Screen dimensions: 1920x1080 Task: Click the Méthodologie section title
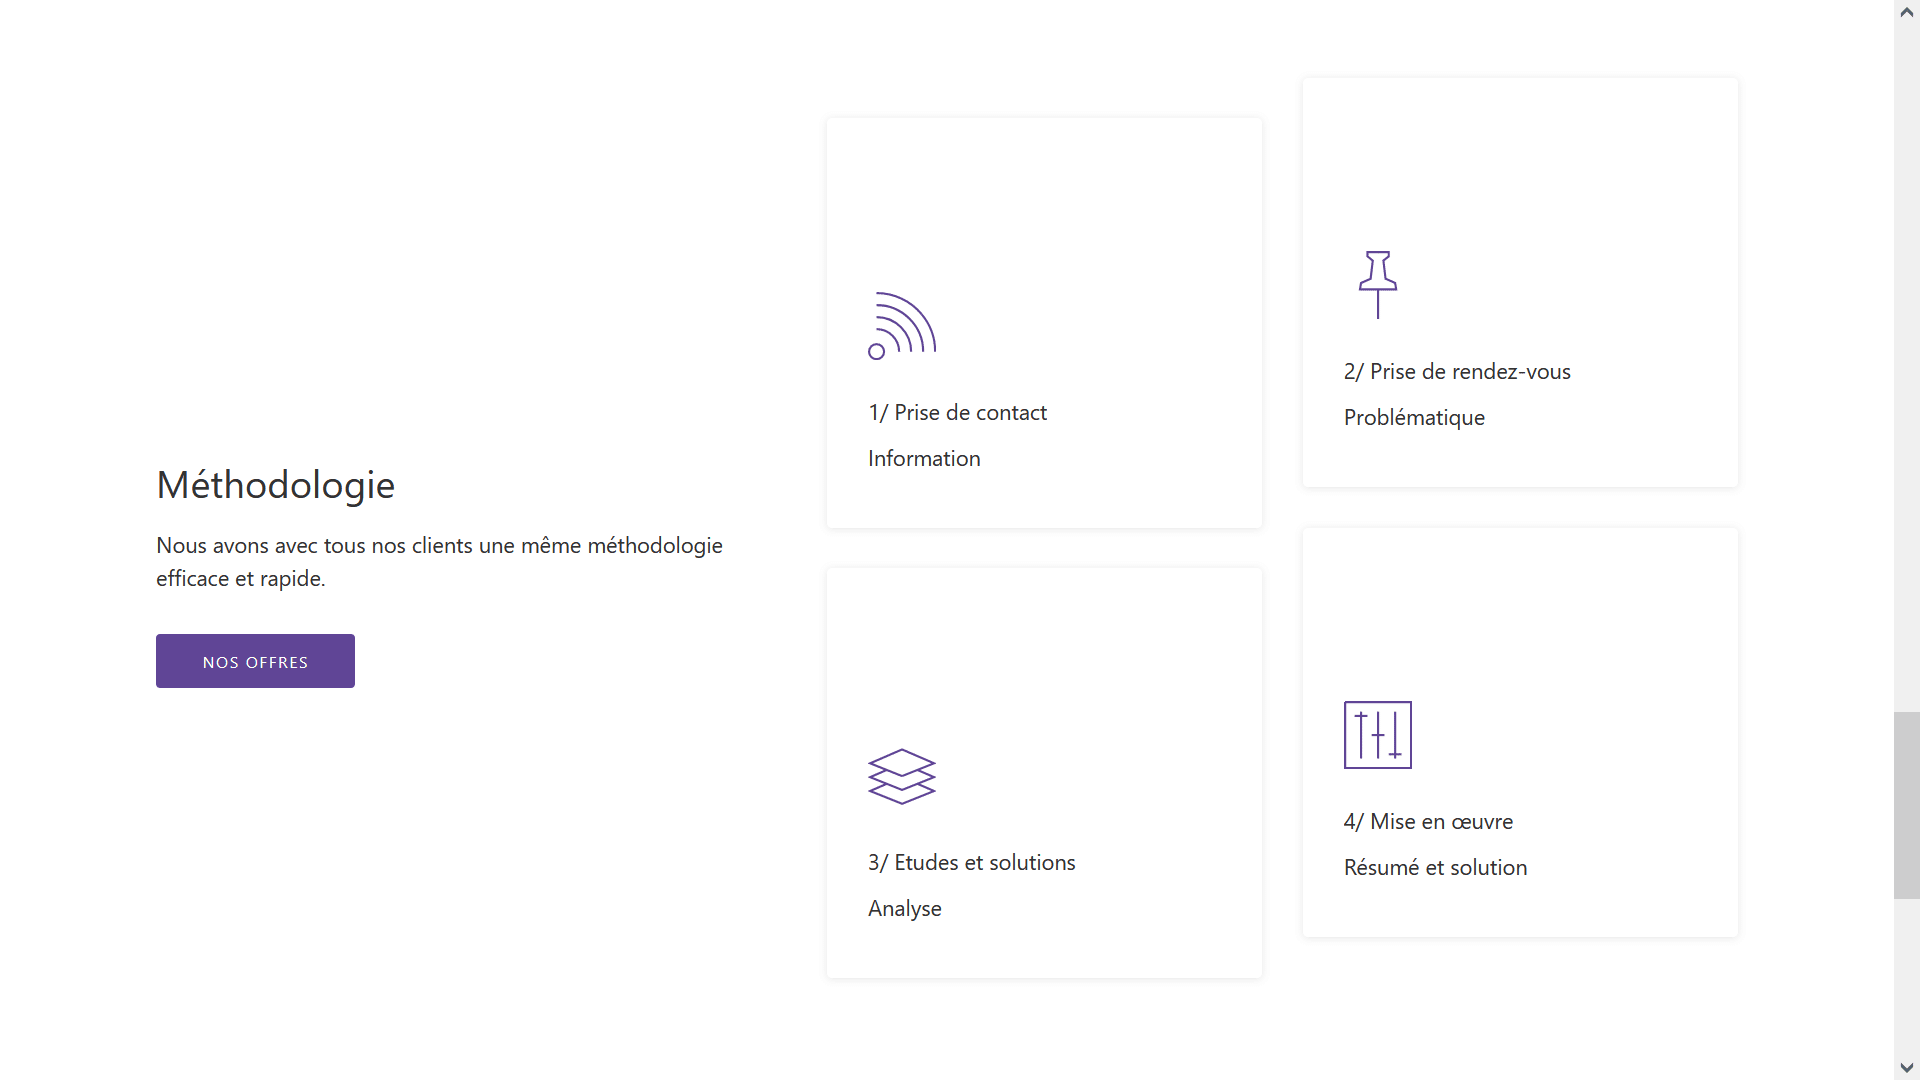coord(275,485)
